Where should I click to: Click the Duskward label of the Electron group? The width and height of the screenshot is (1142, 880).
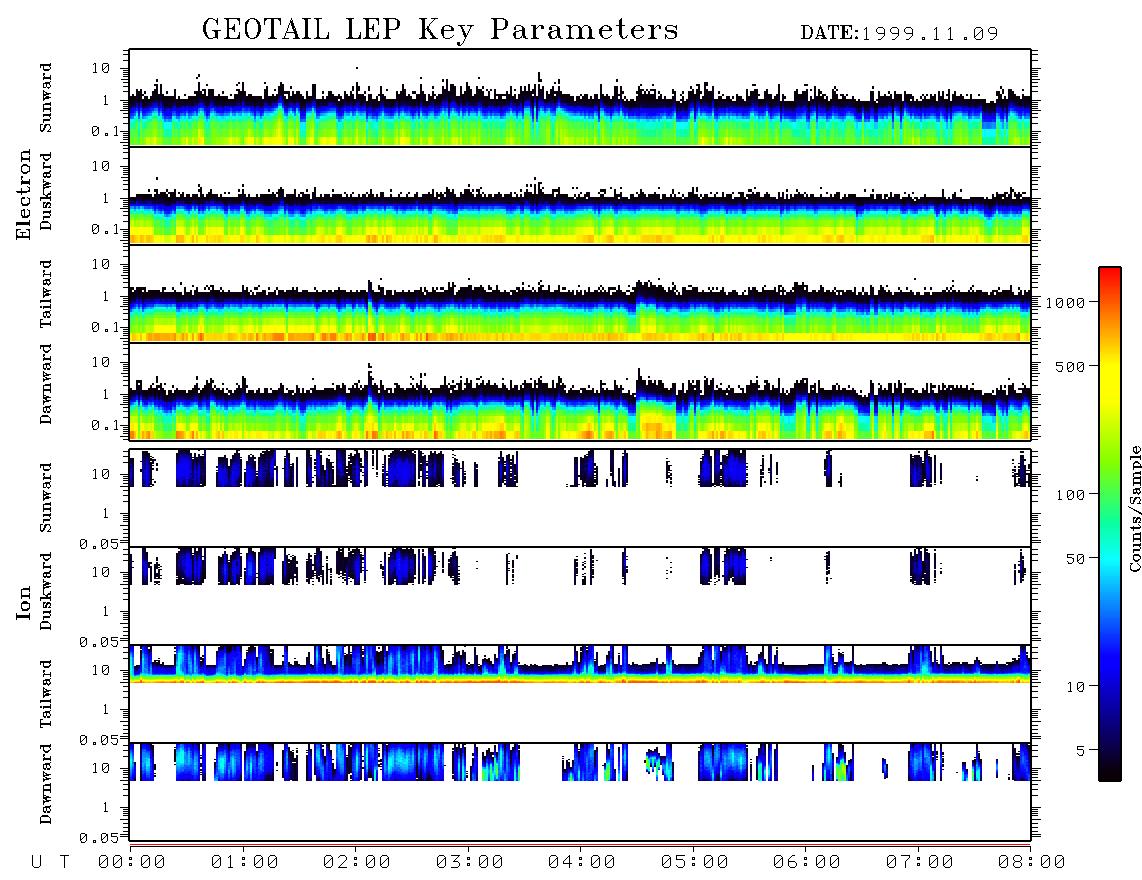coord(46,191)
